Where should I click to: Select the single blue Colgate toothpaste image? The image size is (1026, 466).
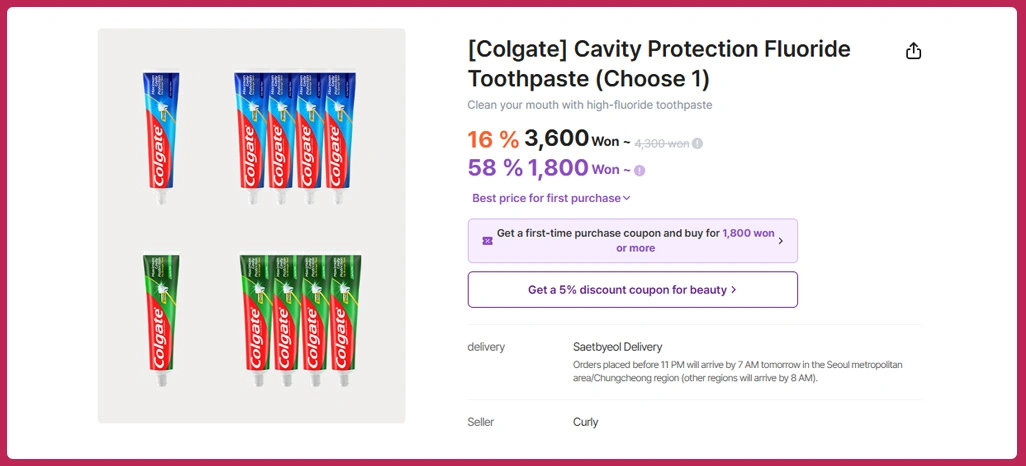[x=159, y=137]
